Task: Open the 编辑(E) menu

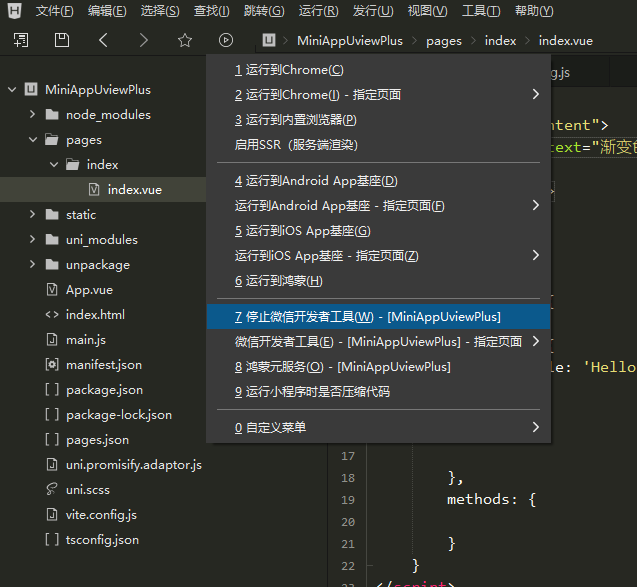Action: [107, 11]
